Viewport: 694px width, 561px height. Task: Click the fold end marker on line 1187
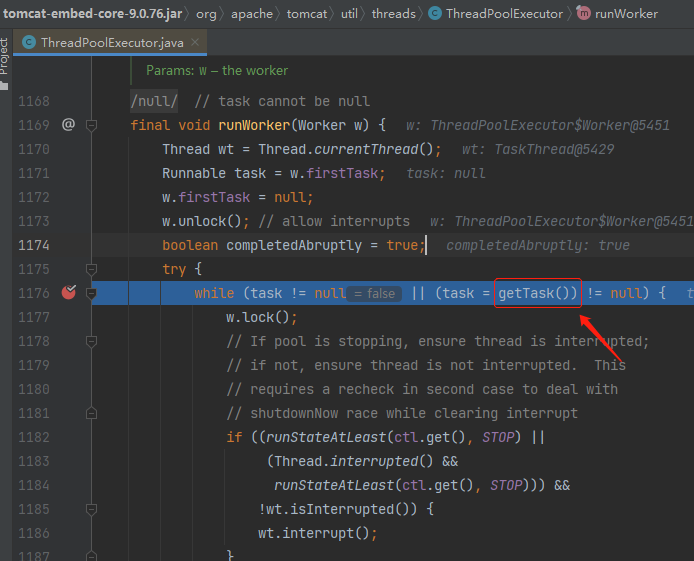[91, 556]
